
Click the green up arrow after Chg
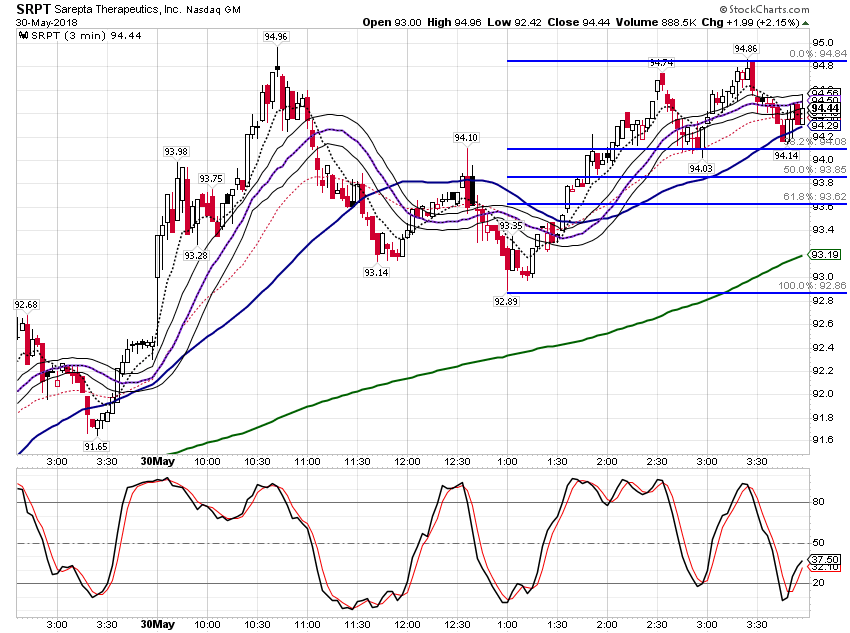tap(806, 23)
